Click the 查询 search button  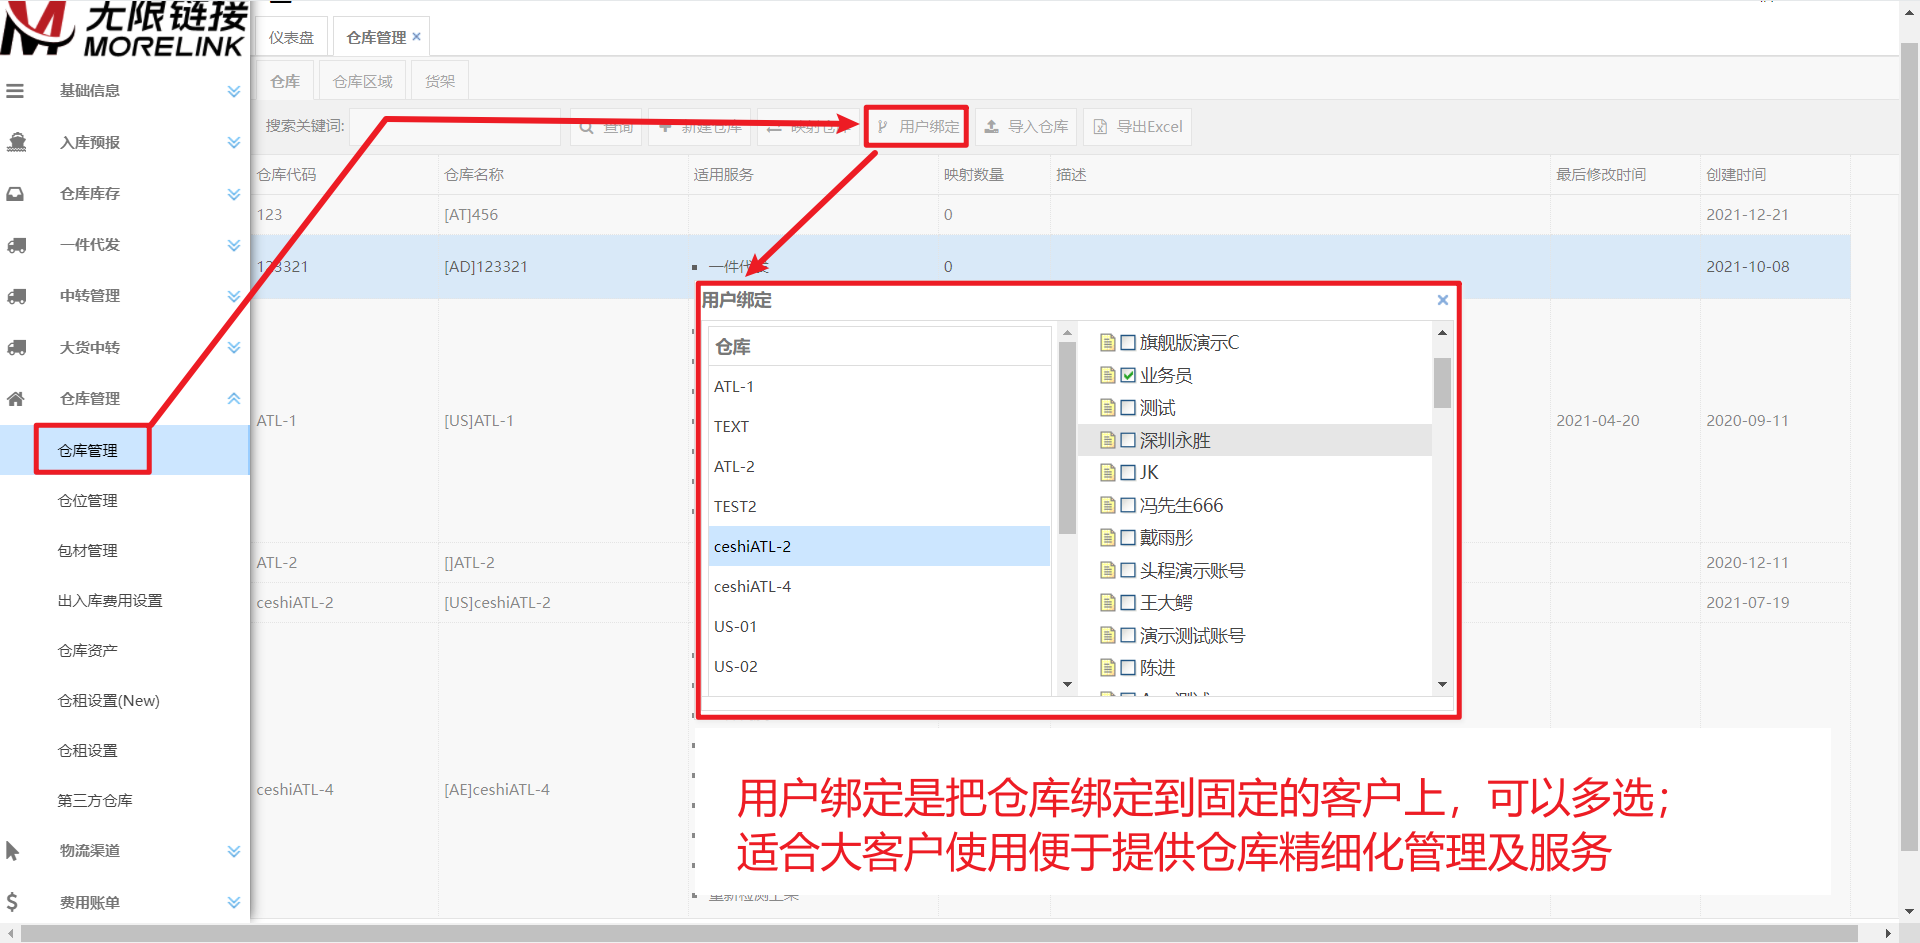(x=606, y=127)
